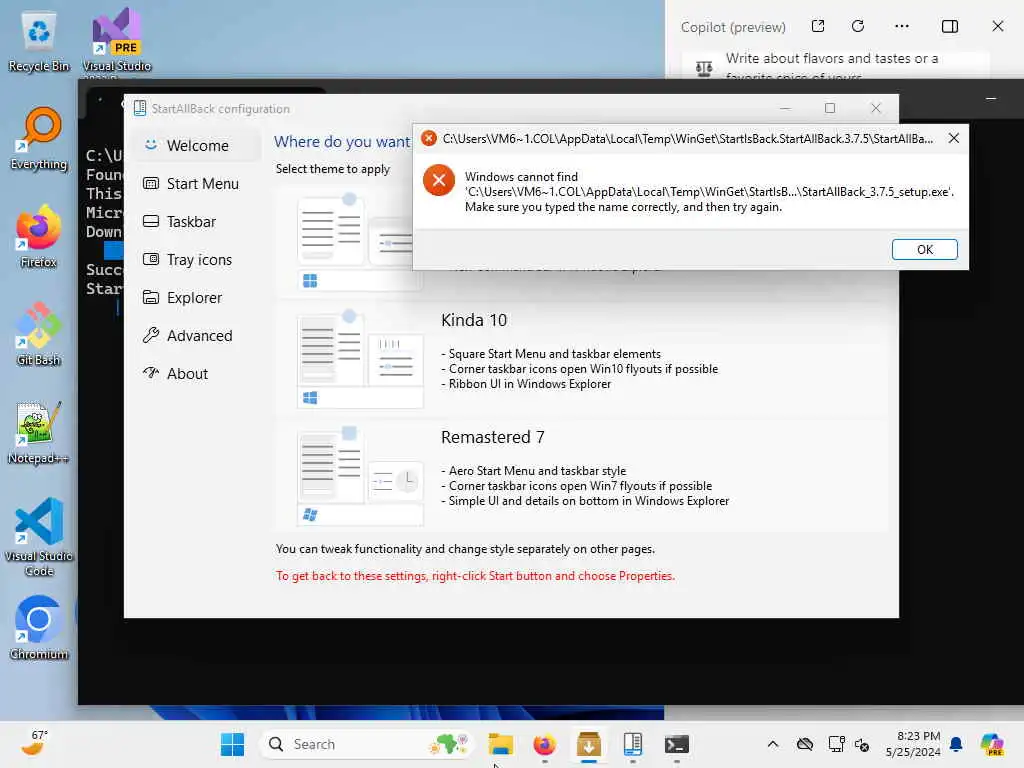The width and height of the screenshot is (1024, 768).
Task: Open Copilot more options menu
Action: (902, 27)
